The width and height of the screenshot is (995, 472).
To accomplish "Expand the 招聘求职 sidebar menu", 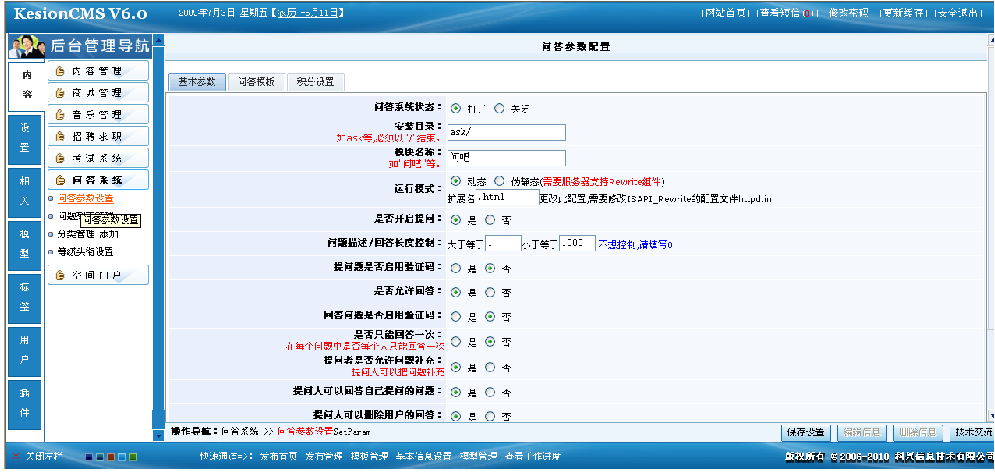I will [98, 136].
